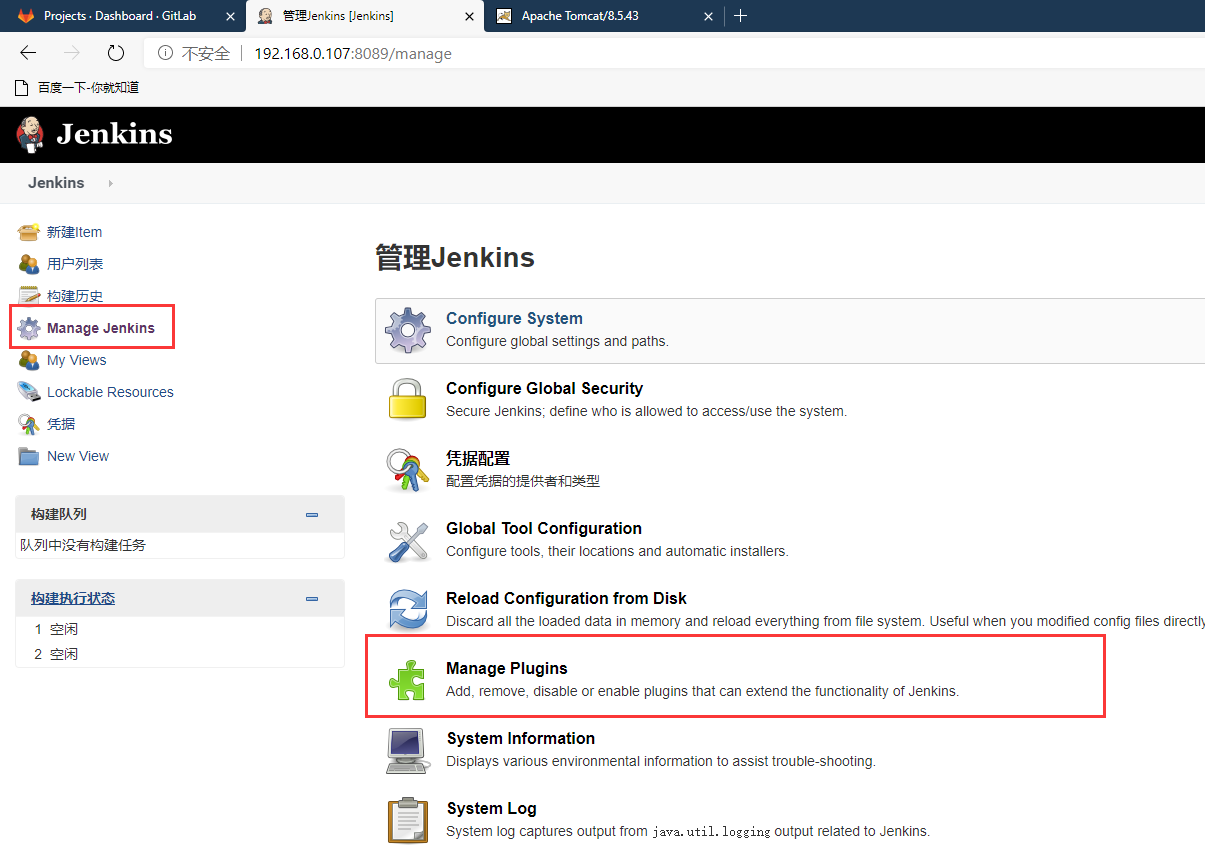This screenshot has width=1205, height=847.
Task: Click the Configure Global Security padlock icon
Action: (x=408, y=399)
